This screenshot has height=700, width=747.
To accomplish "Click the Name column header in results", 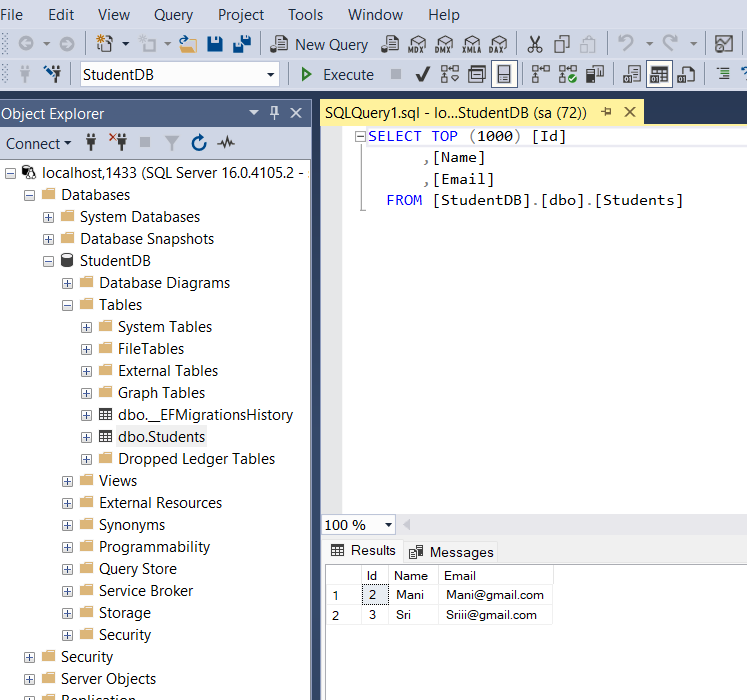I will coord(413,576).
